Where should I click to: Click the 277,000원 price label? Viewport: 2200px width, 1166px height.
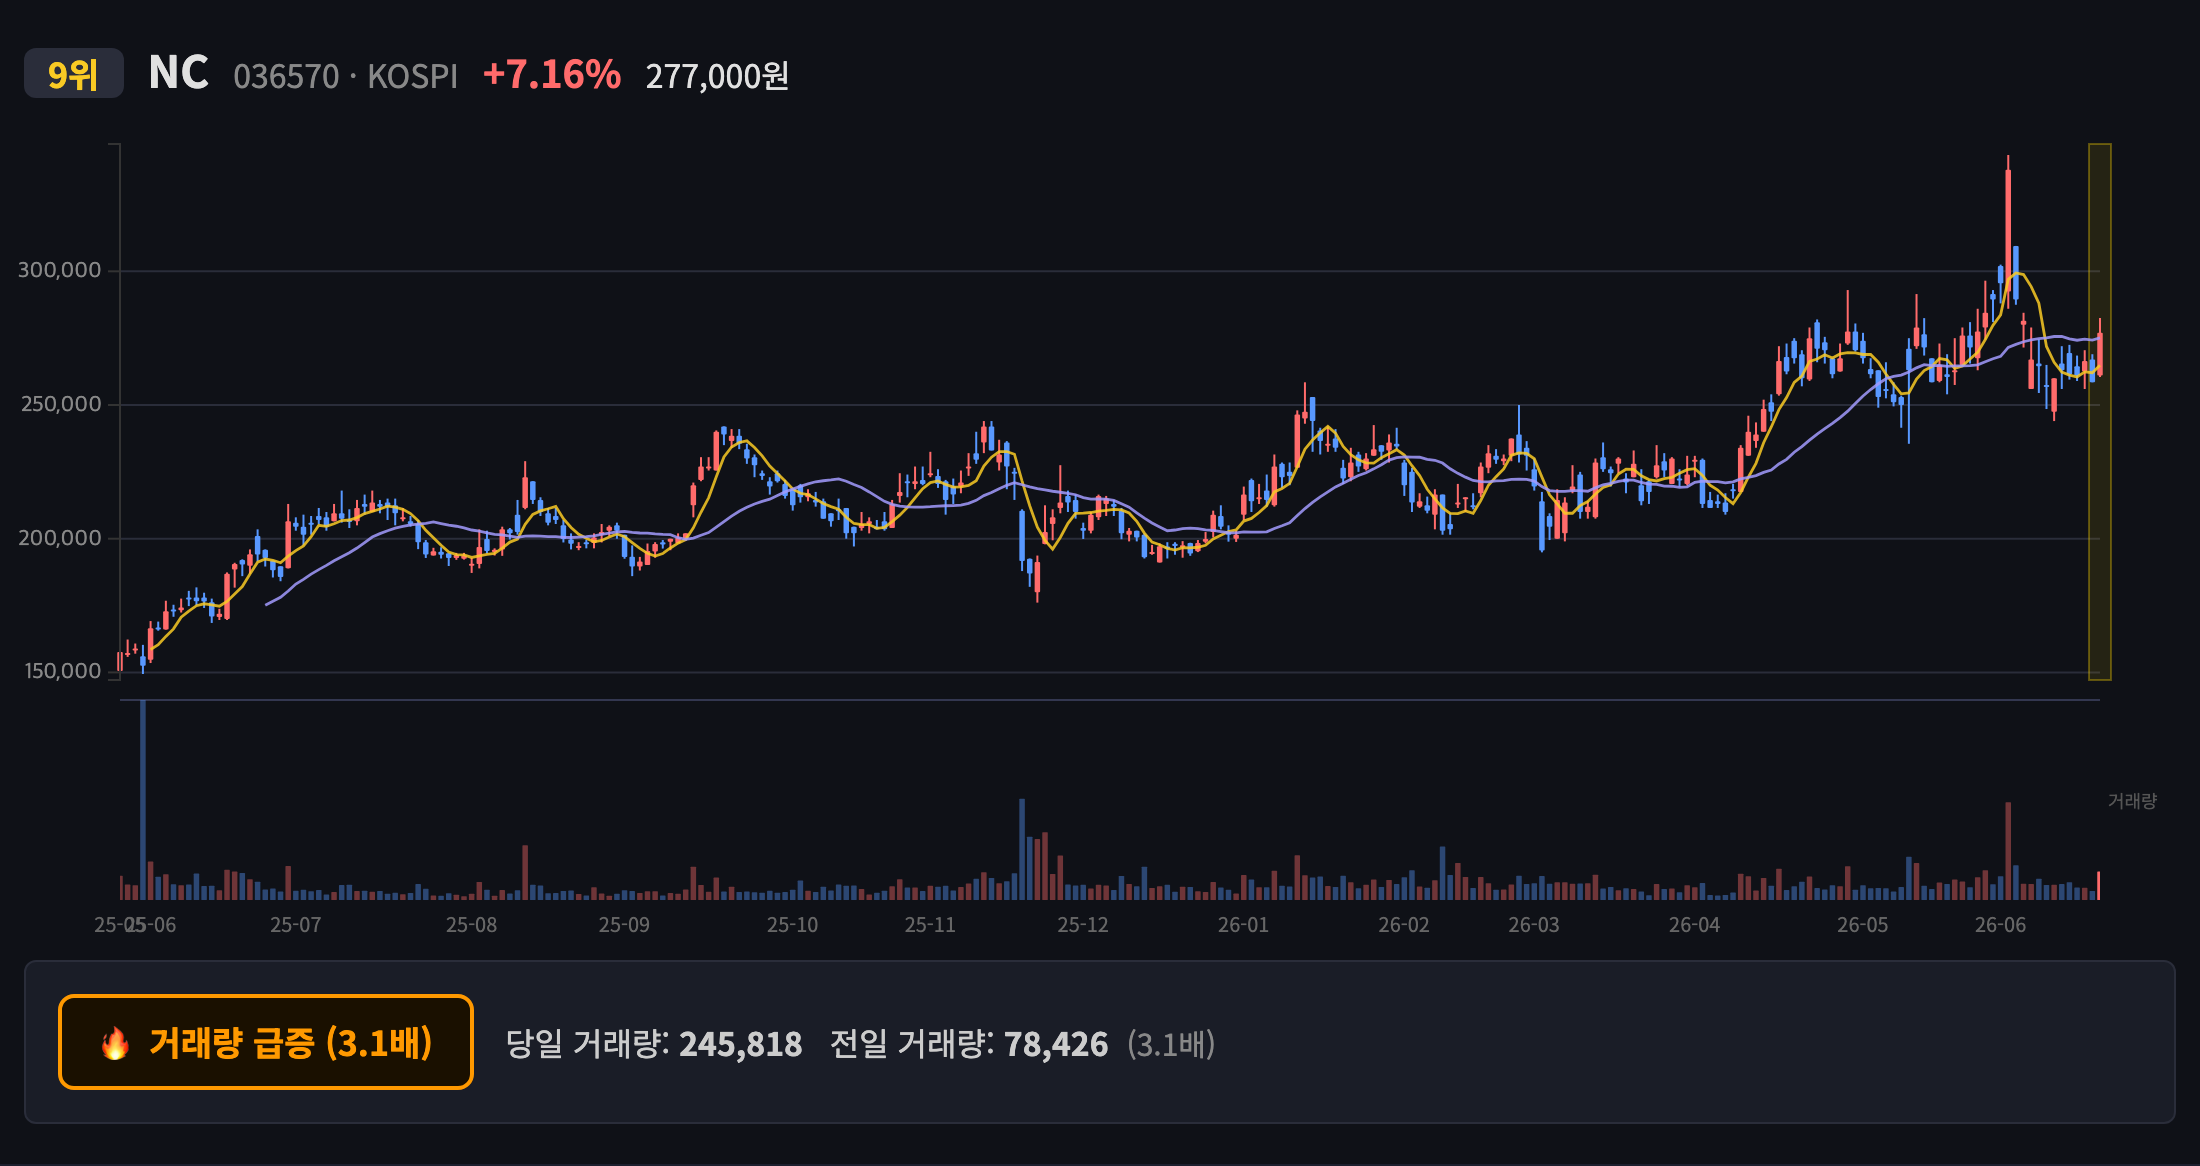coord(717,76)
